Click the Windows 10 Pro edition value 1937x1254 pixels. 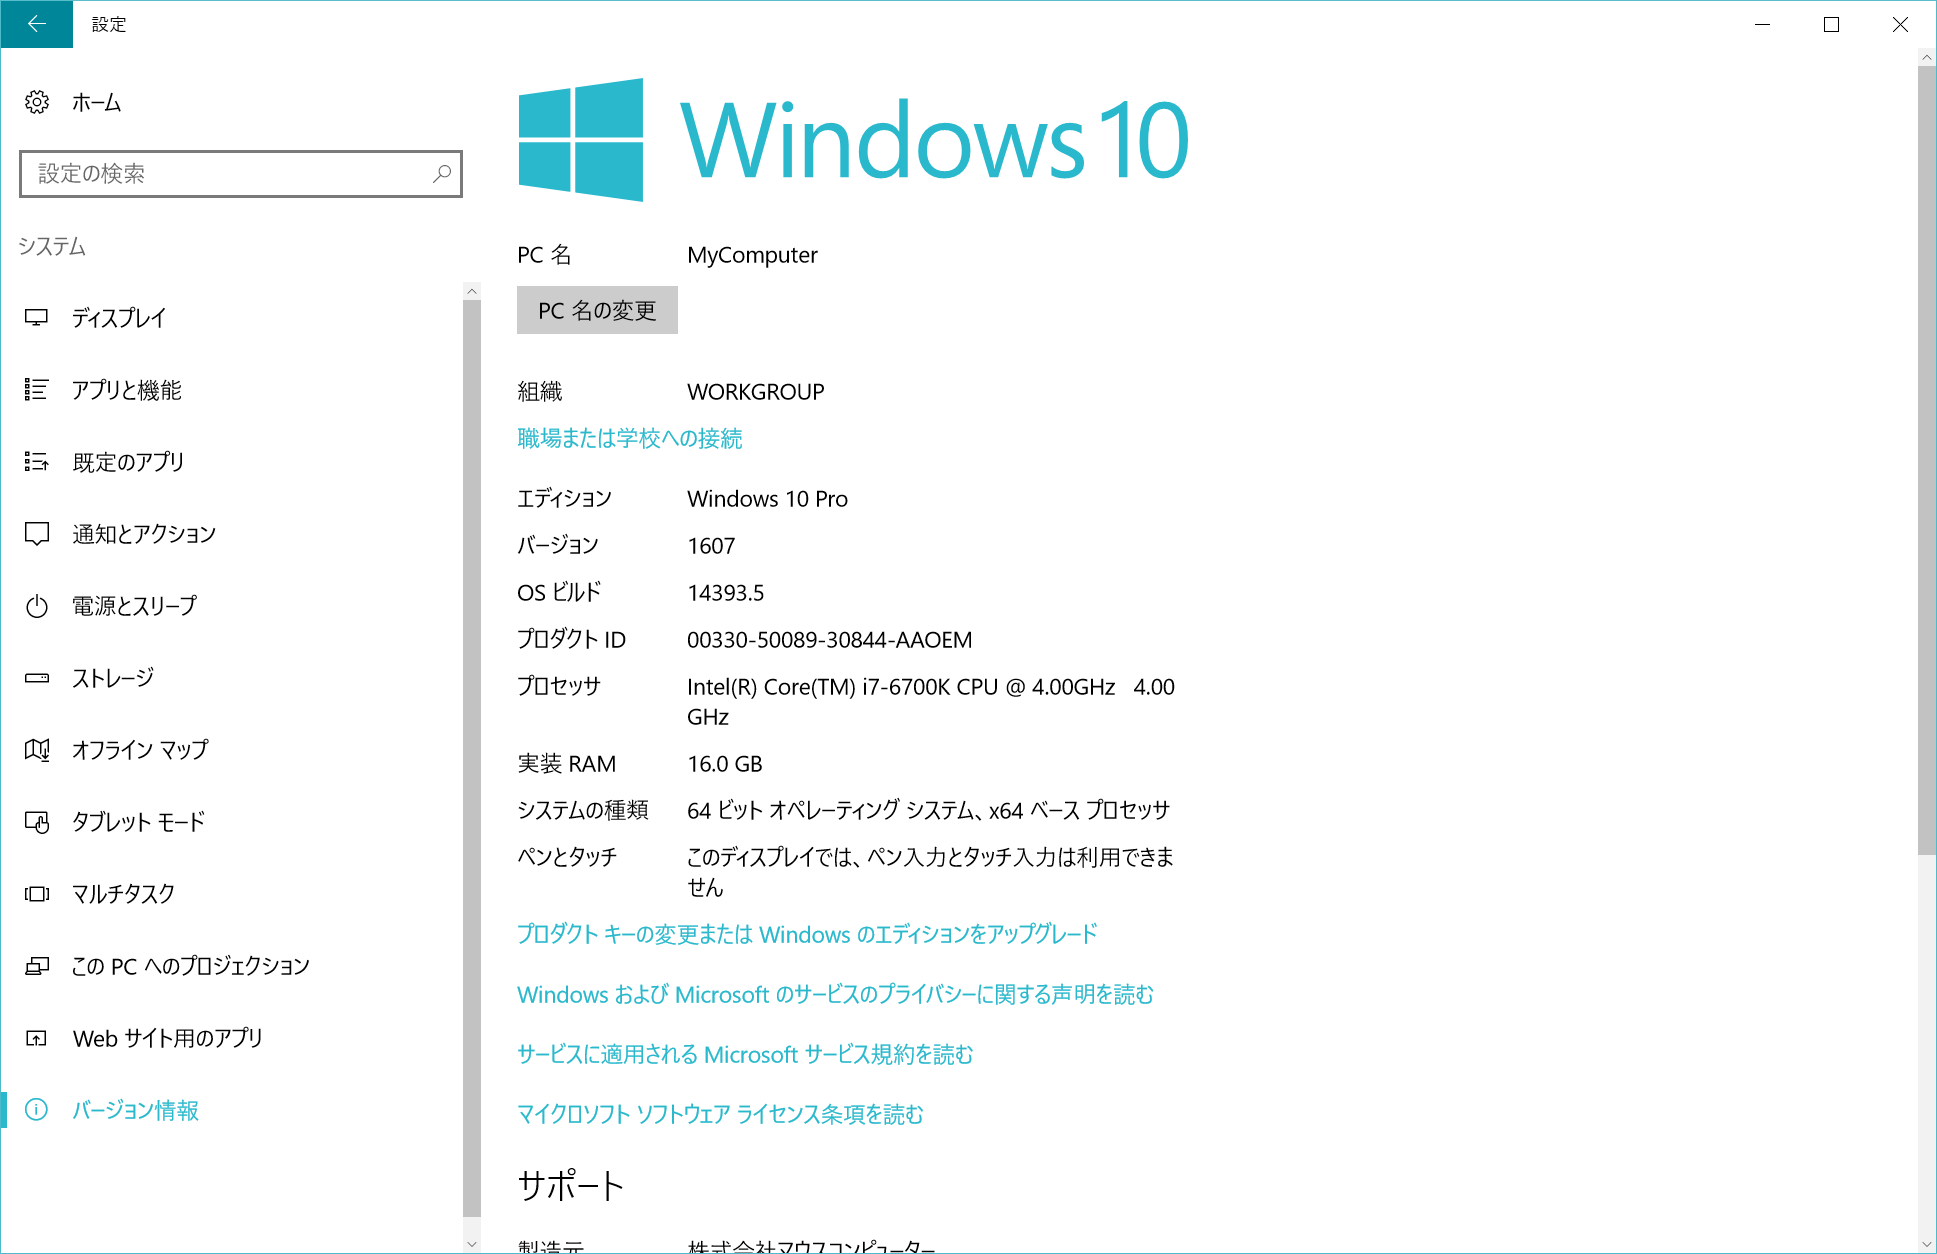pos(767,499)
